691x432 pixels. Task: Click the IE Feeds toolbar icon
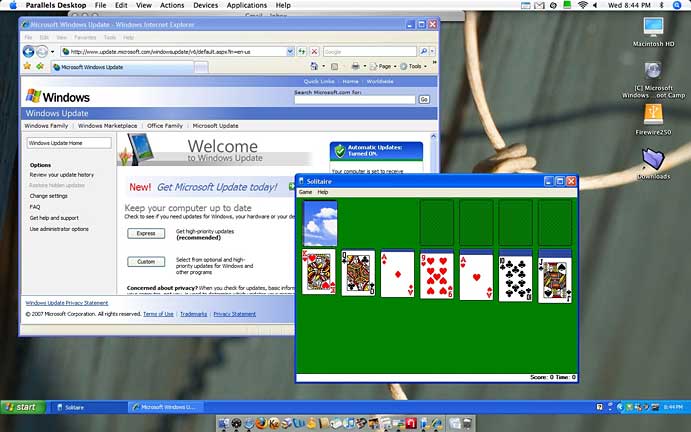tap(334, 67)
